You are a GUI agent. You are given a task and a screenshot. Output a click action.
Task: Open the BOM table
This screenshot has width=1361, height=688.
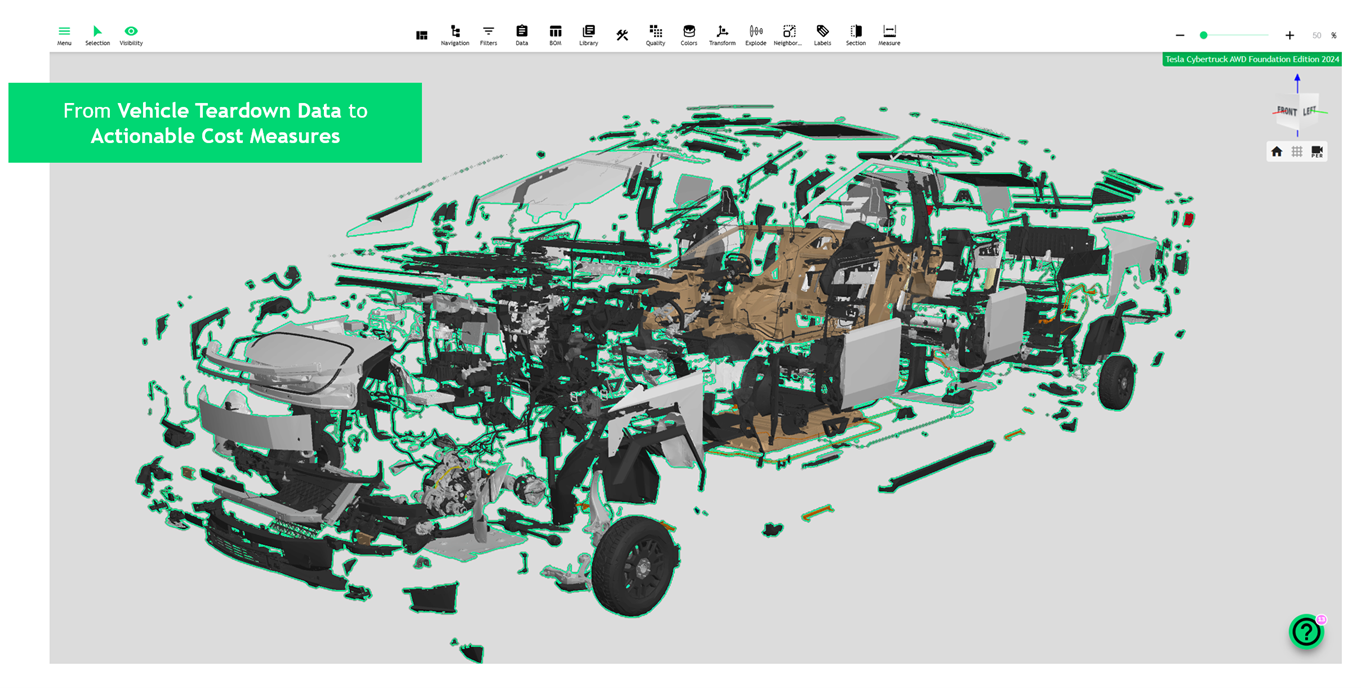click(555, 35)
